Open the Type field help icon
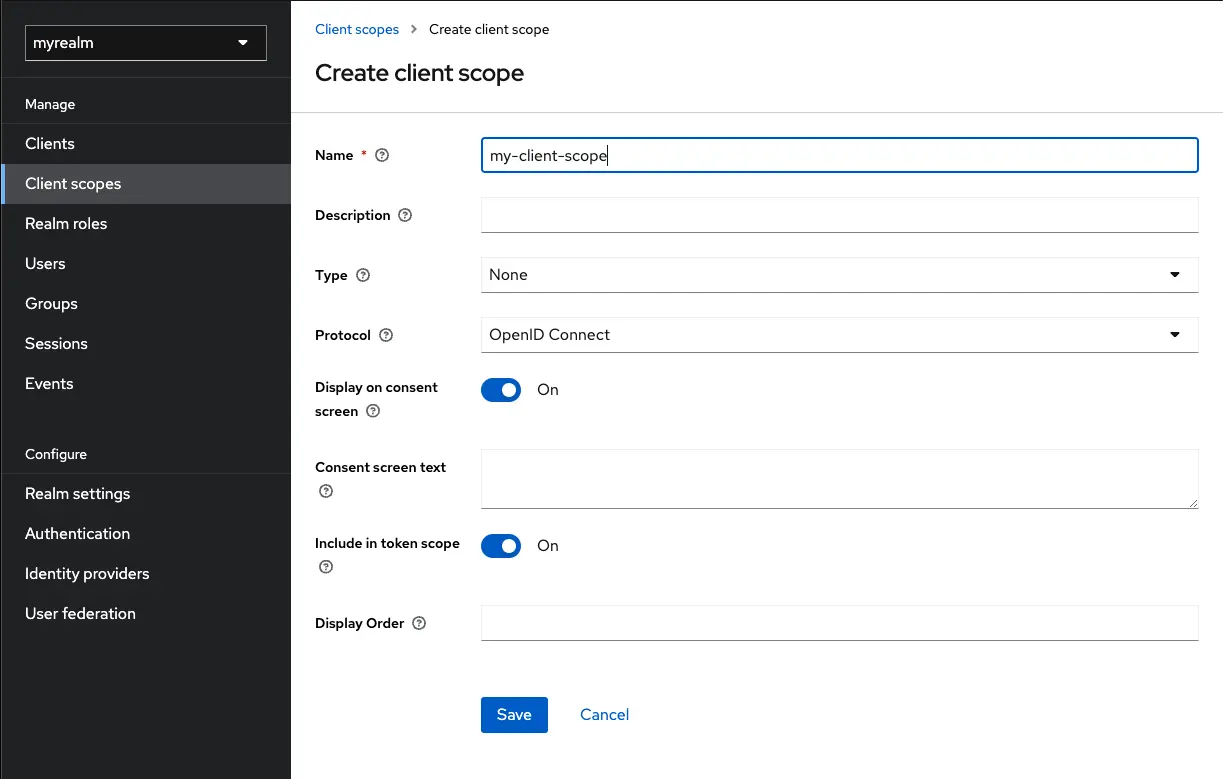This screenshot has height=779, width=1223. tap(361, 275)
